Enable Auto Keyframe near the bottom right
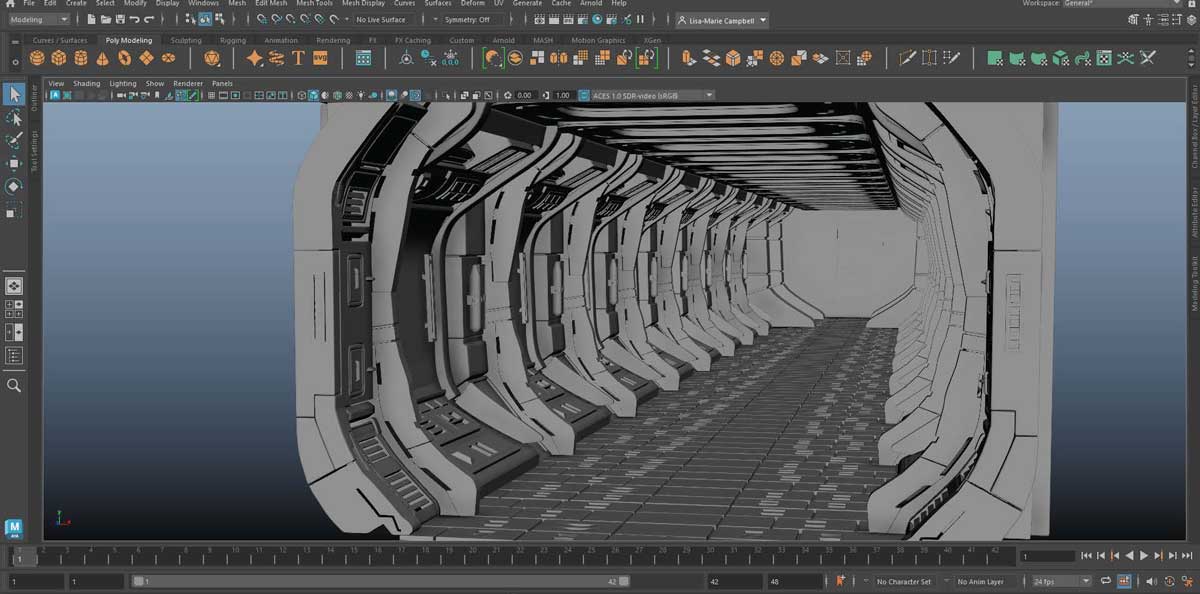Screen dimensions: 1200x594 [840, 580]
